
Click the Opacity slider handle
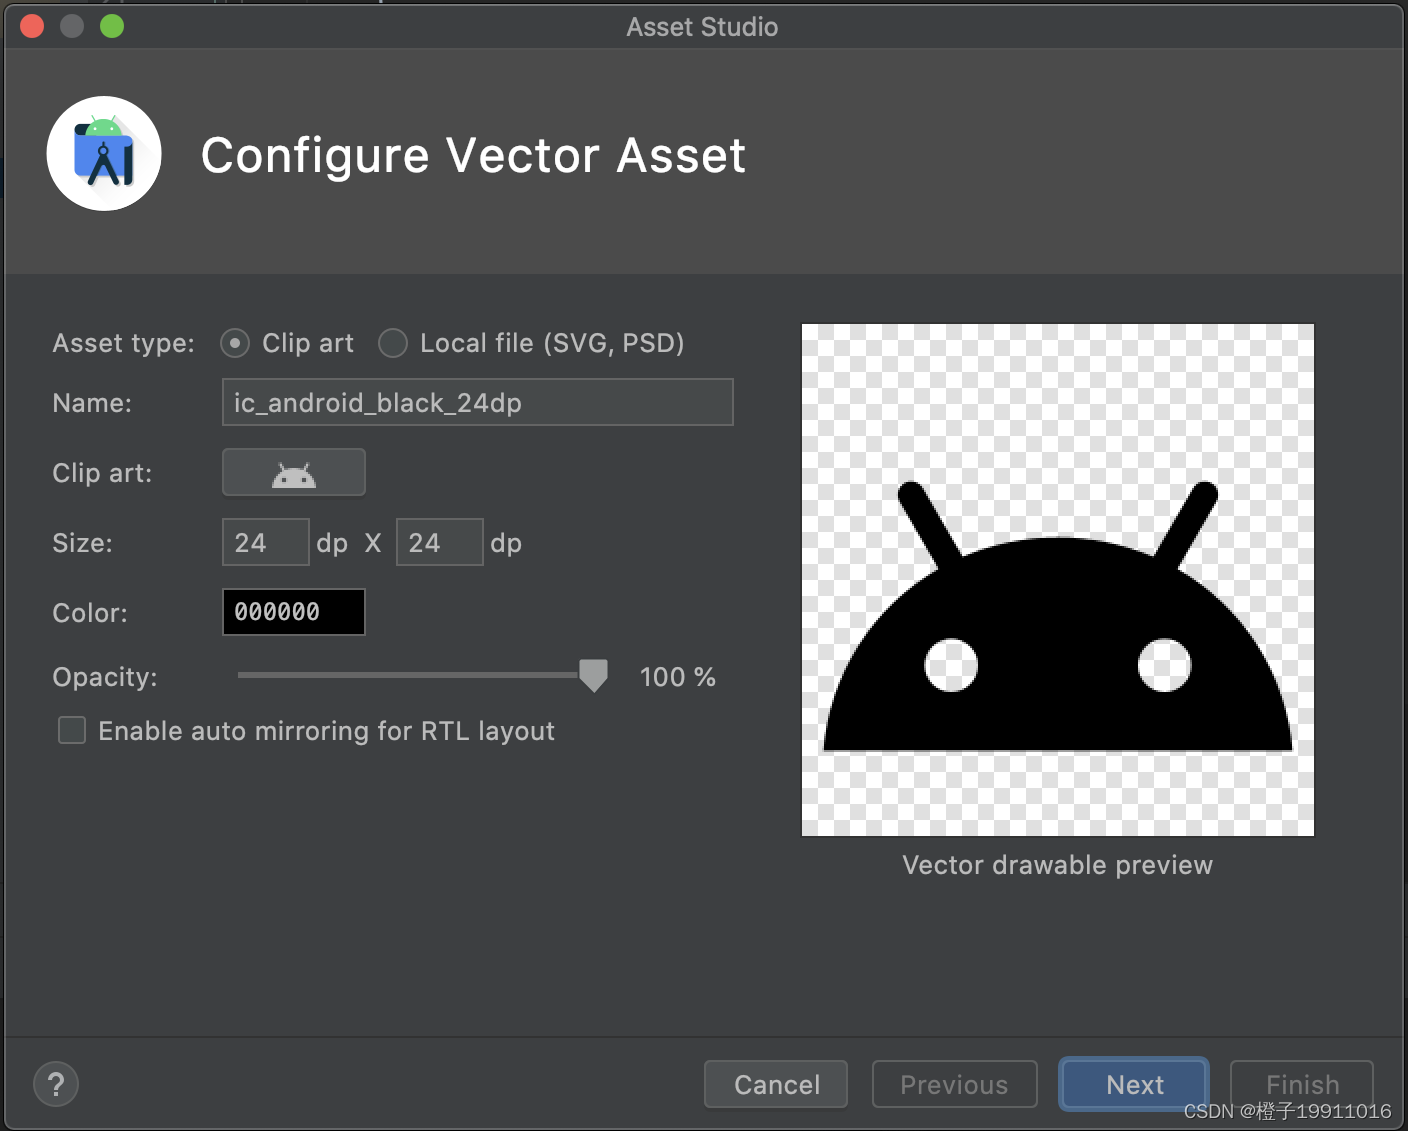click(594, 676)
